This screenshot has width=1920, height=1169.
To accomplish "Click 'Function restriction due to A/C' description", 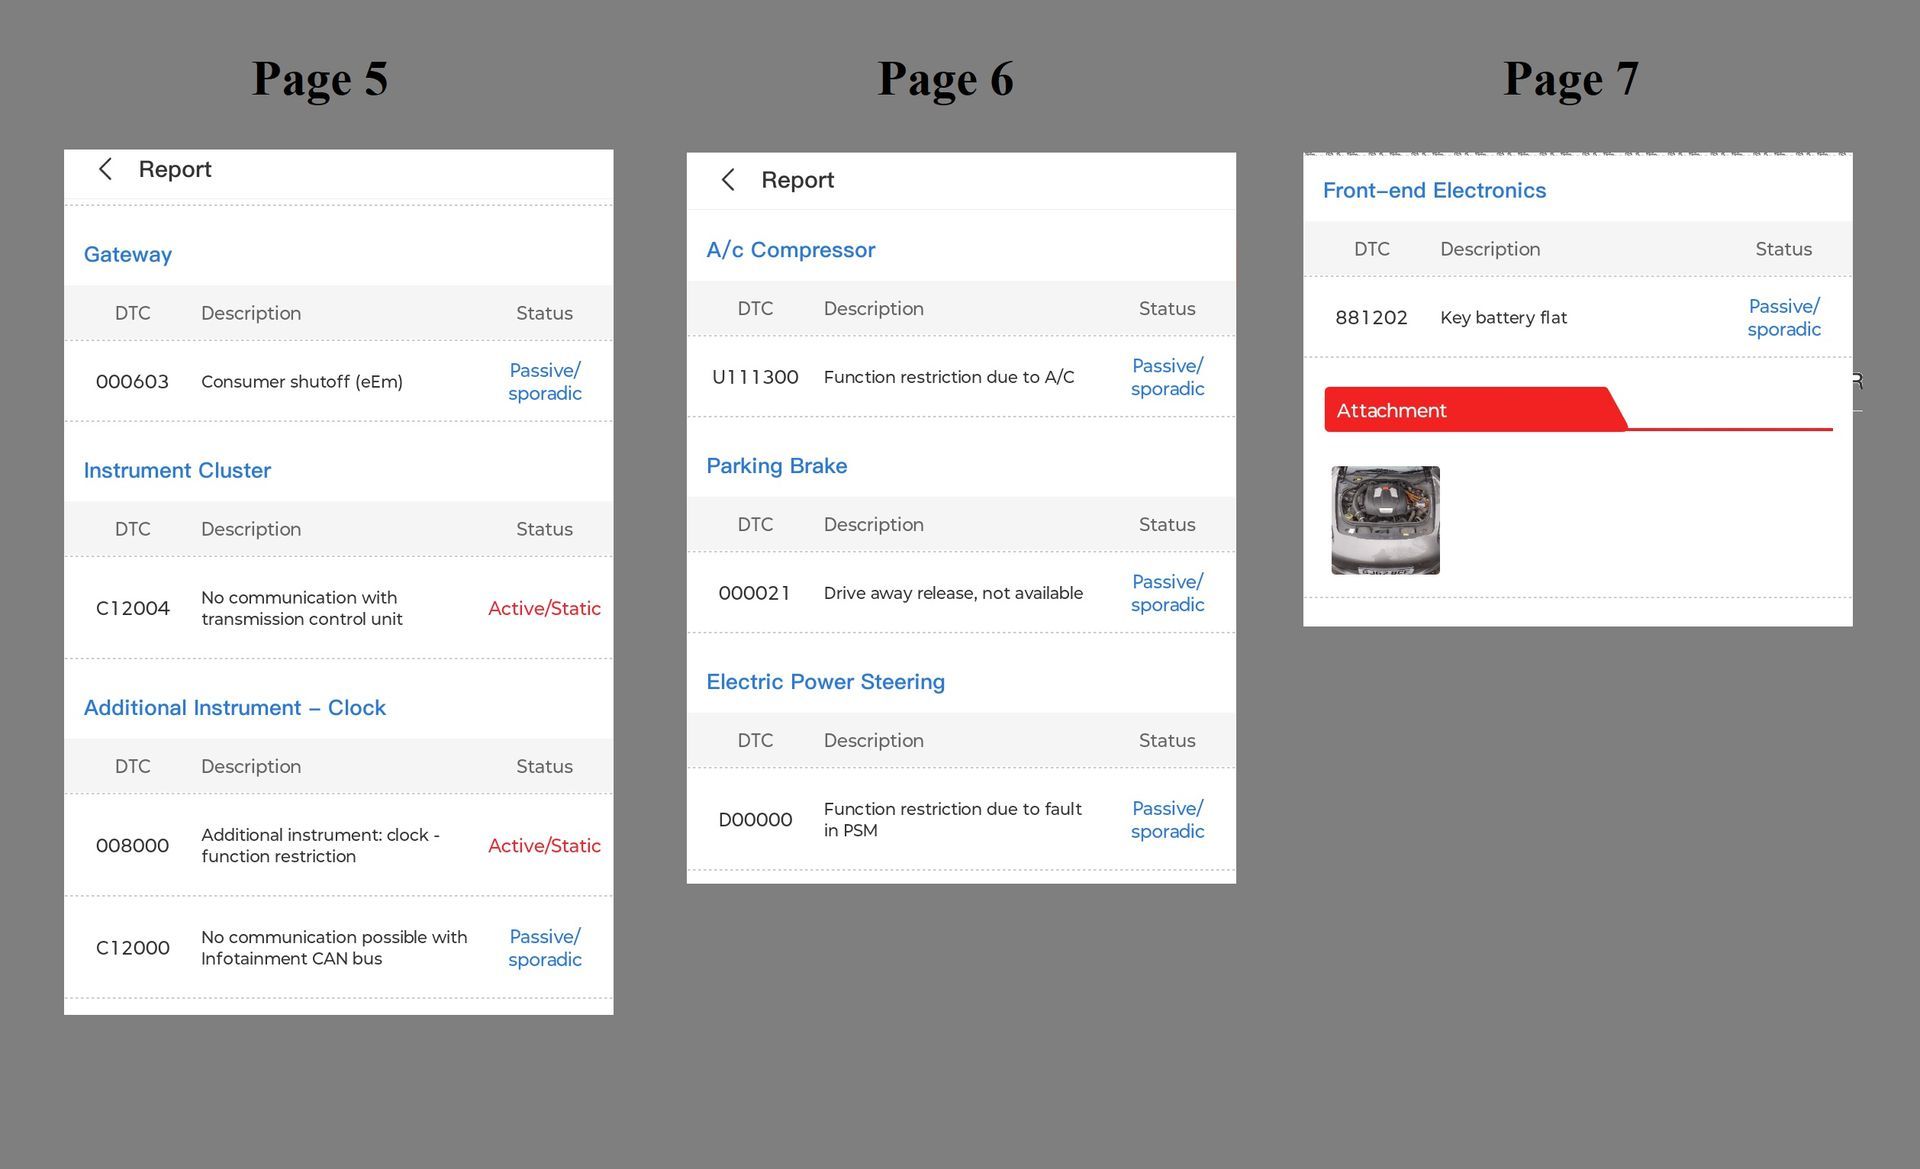I will (x=949, y=377).
